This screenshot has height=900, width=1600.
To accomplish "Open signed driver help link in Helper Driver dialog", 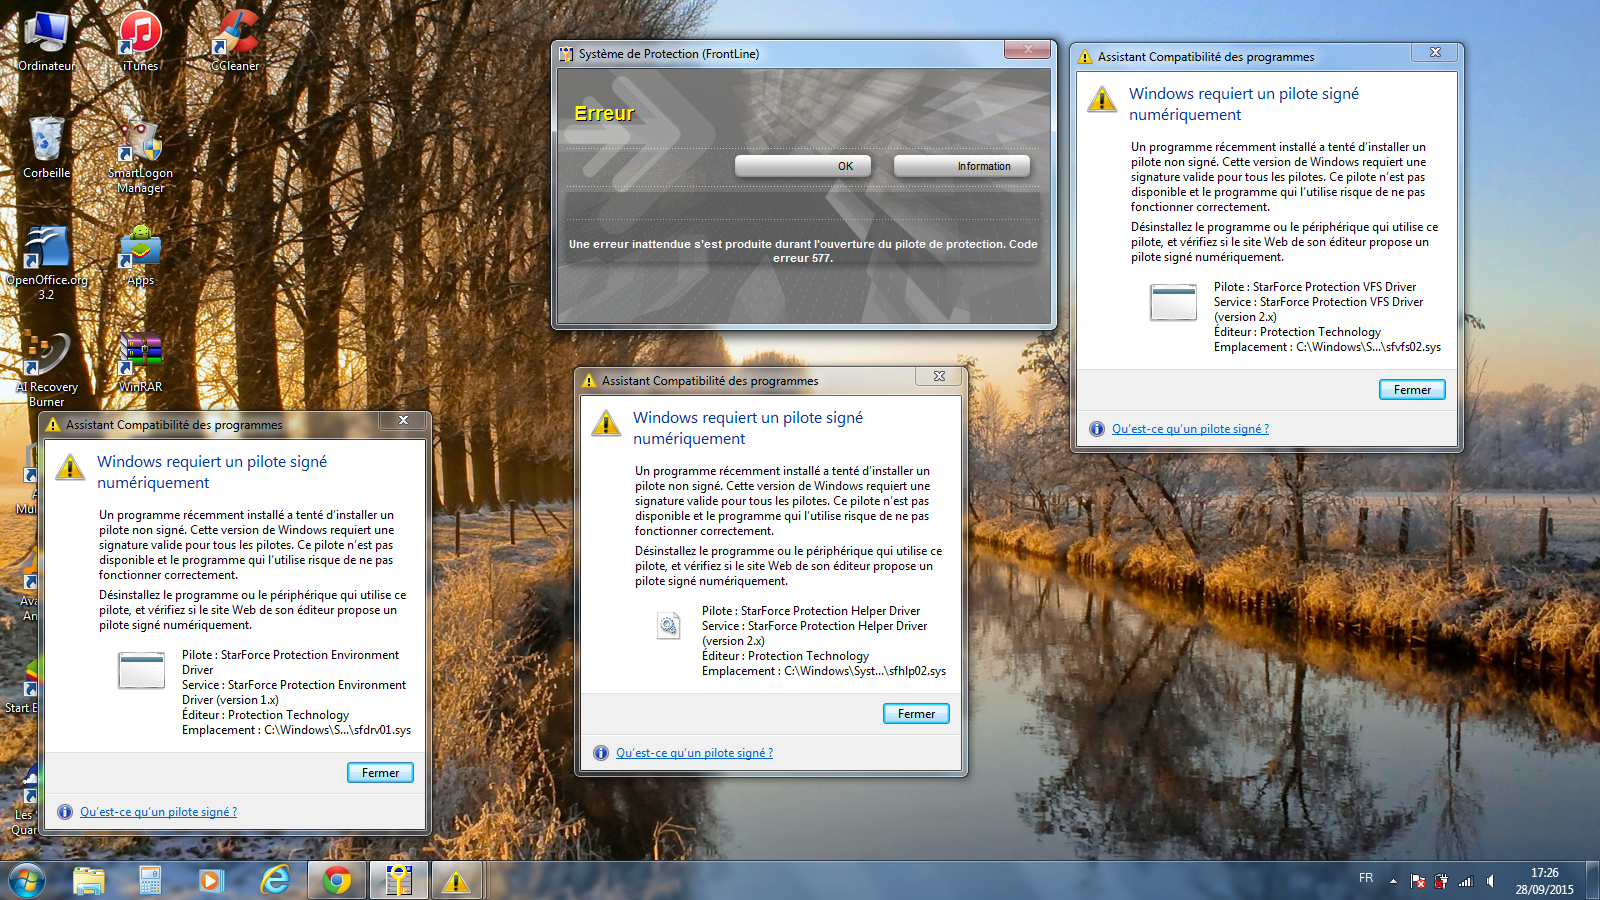I will tap(694, 753).
